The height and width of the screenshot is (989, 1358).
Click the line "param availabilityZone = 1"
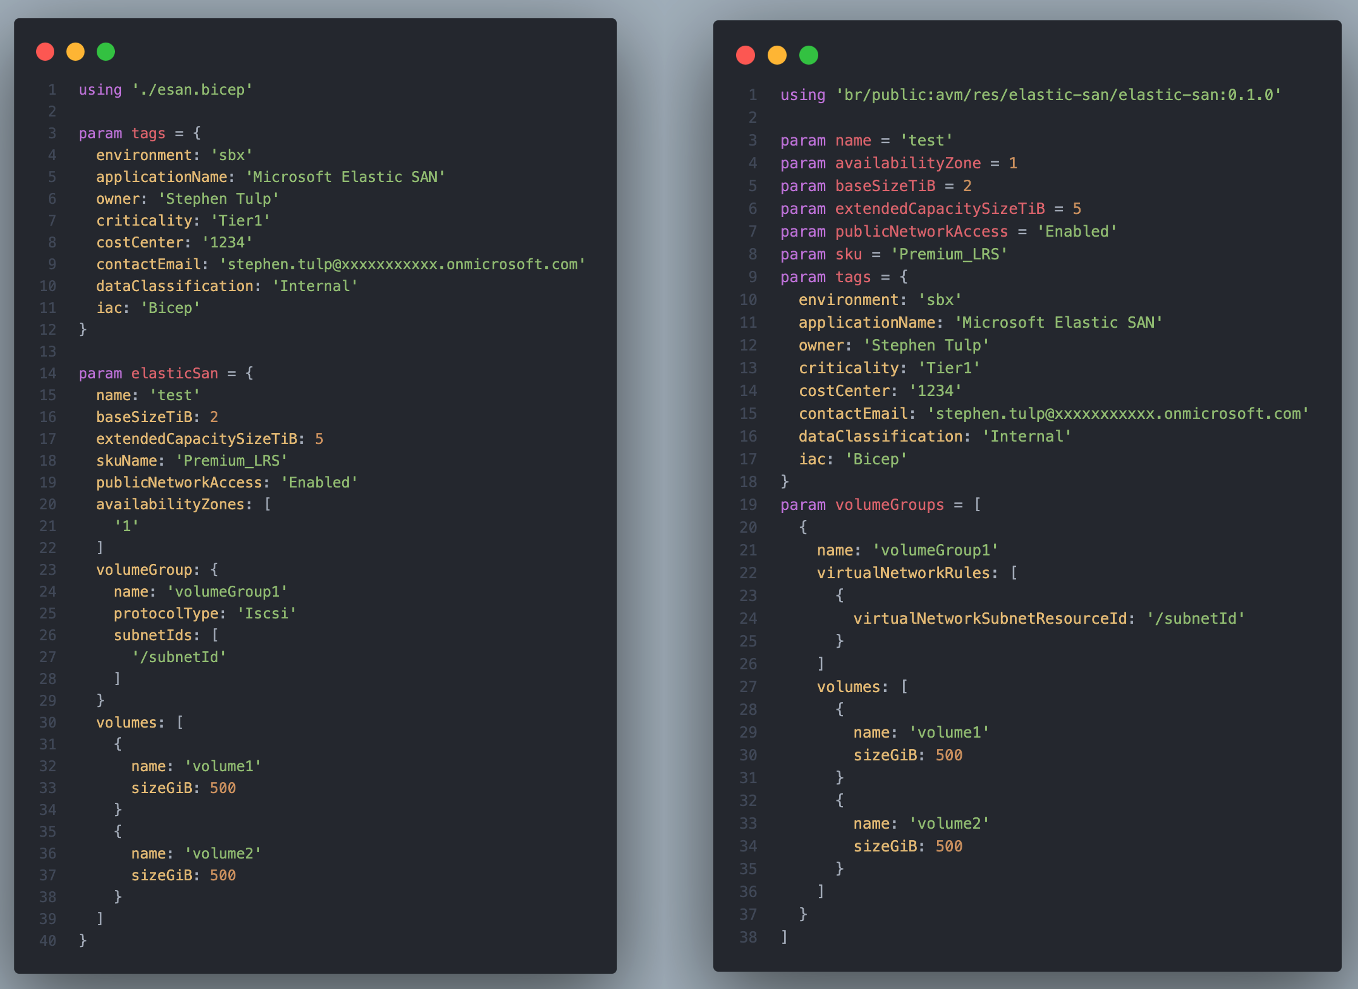click(x=899, y=163)
